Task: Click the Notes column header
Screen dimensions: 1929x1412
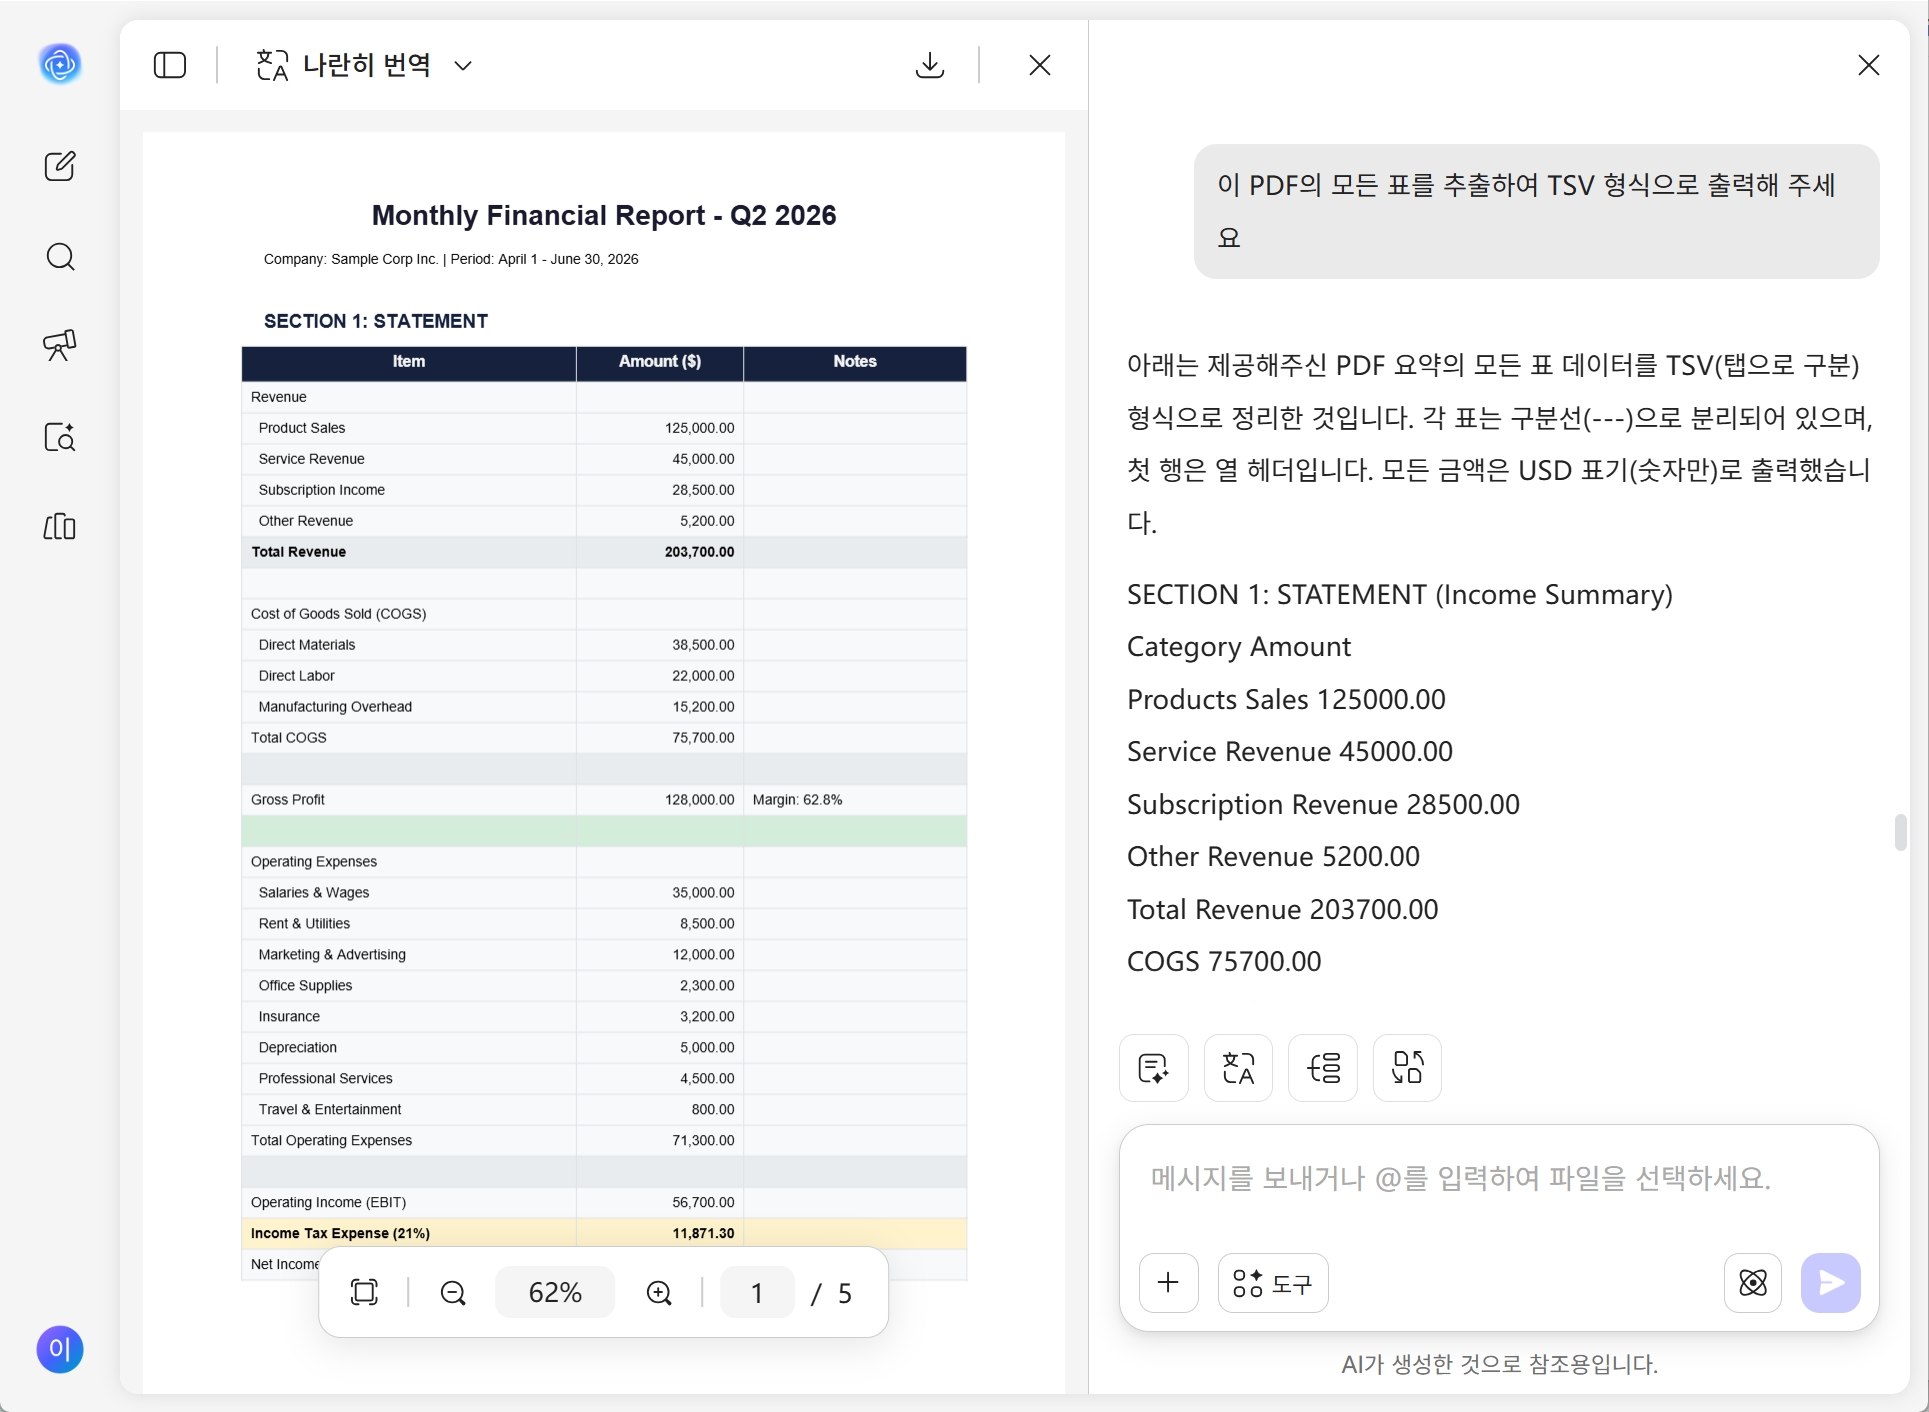Action: 855,362
